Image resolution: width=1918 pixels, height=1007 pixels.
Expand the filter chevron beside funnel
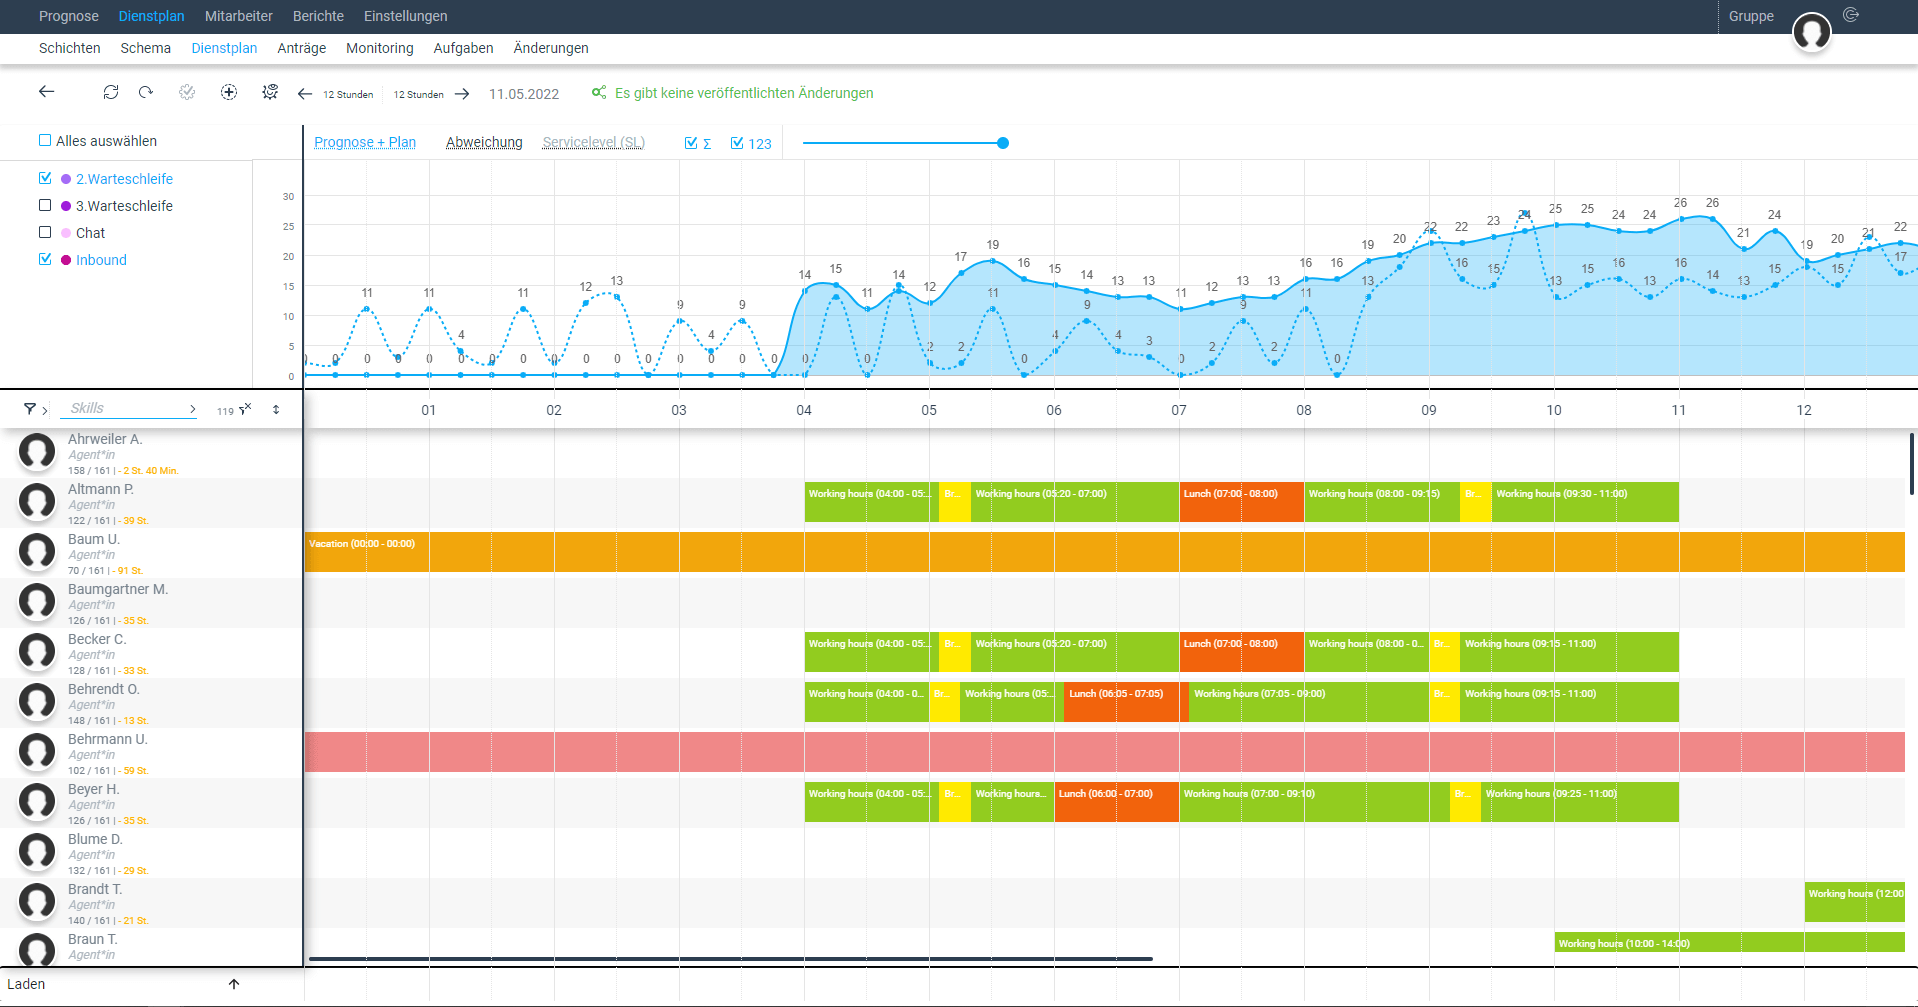[x=45, y=410]
